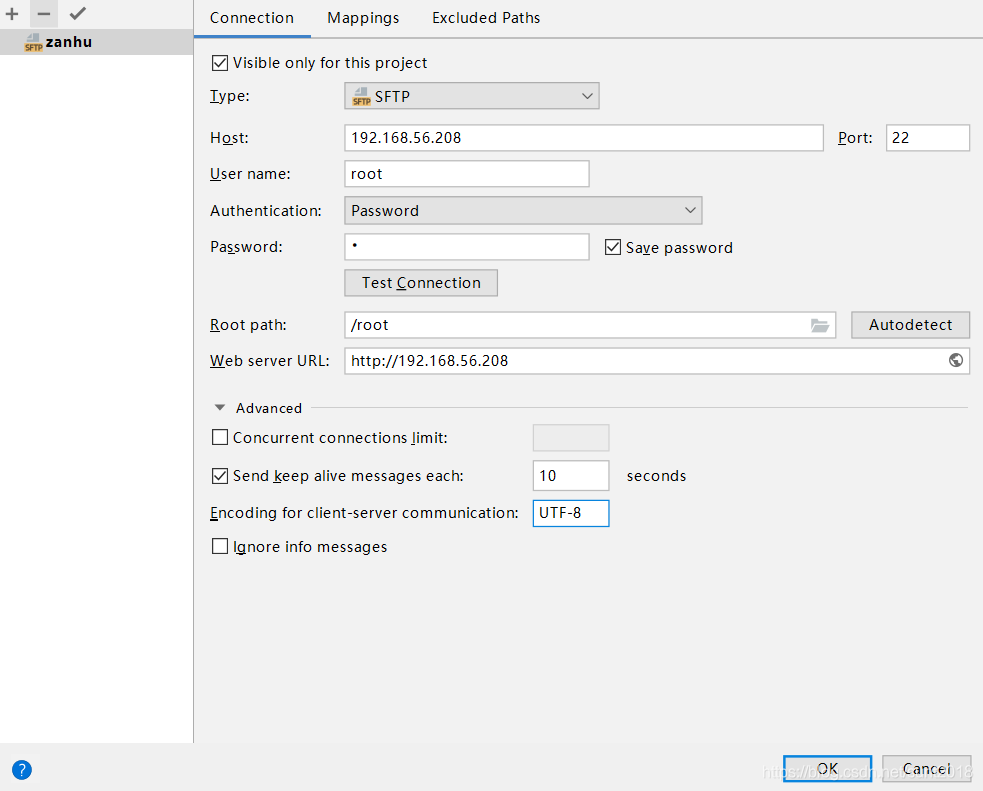
Task: Switch to the Connection tab
Action: coord(251,18)
